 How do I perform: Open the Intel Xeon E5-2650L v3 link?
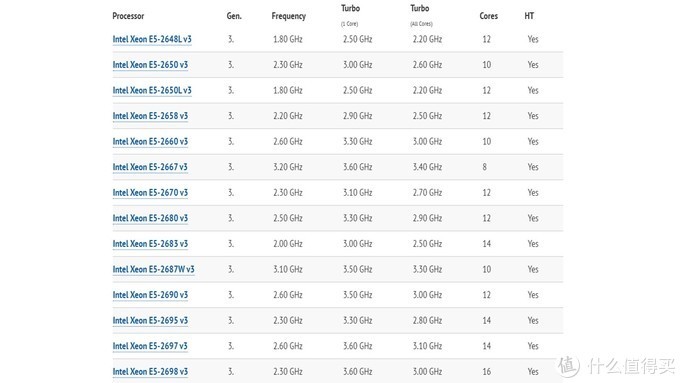click(x=152, y=90)
